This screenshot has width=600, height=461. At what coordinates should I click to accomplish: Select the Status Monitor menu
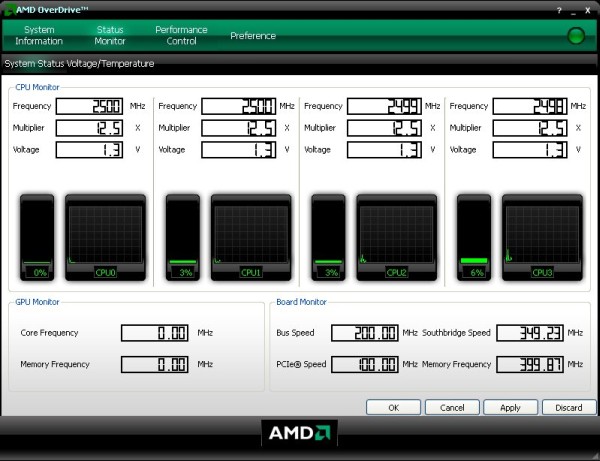coord(110,35)
